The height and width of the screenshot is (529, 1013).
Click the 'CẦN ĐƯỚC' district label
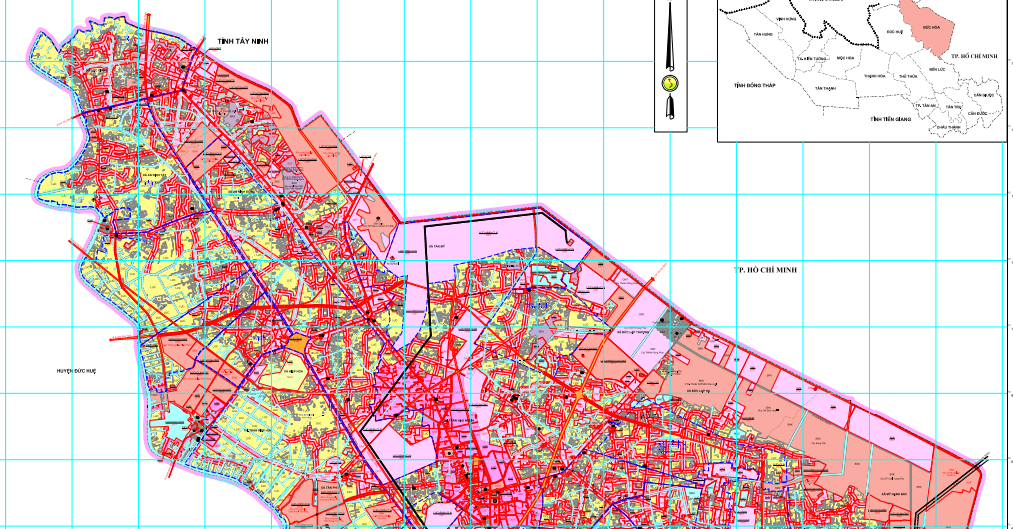coord(977,113)
